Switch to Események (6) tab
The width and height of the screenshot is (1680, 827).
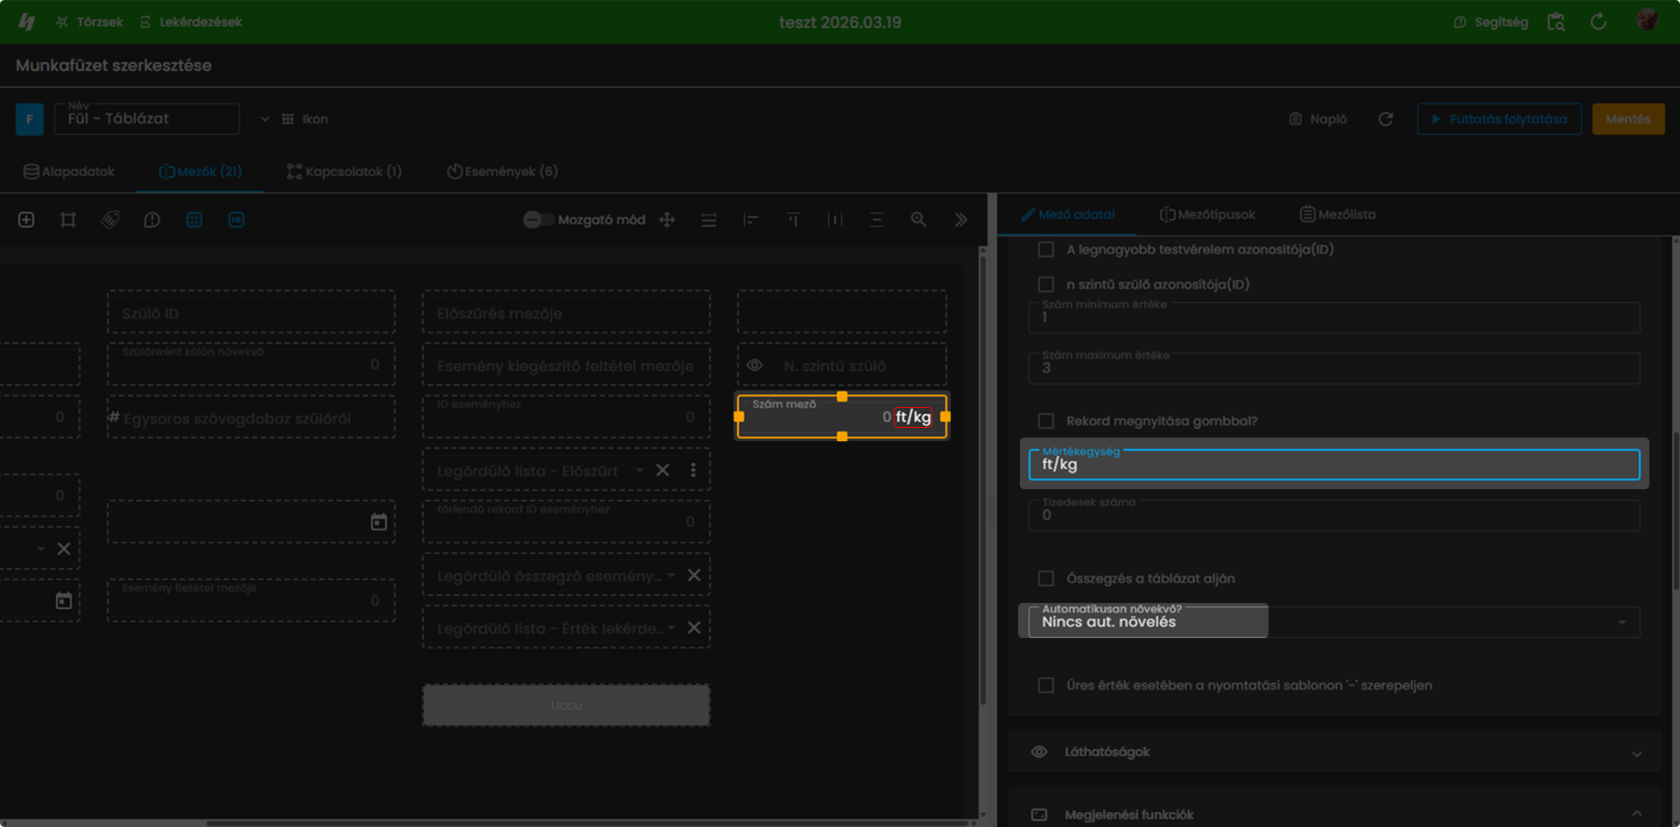tap(502, 172)
